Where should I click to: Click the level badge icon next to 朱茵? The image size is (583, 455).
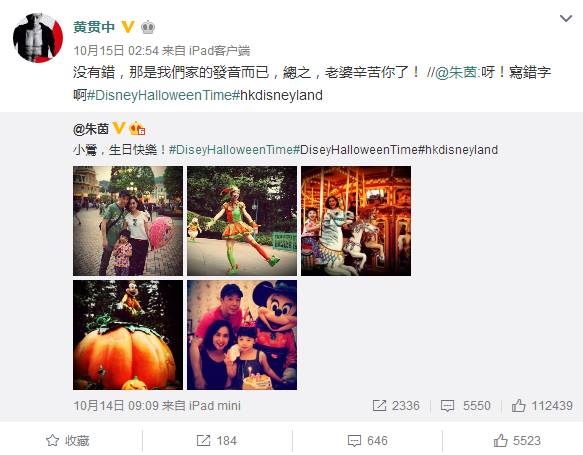137,129
